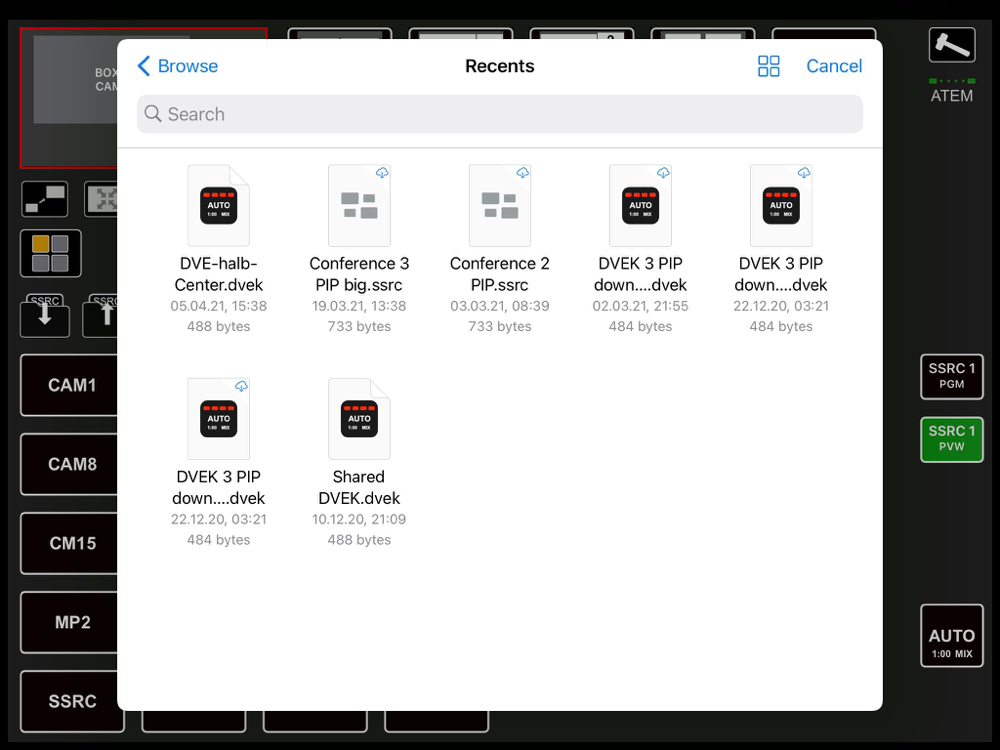The height and width of the screenshot is (750, 1000).
Task: Click the four-box layout icon
Action: [x=50, y=253]
